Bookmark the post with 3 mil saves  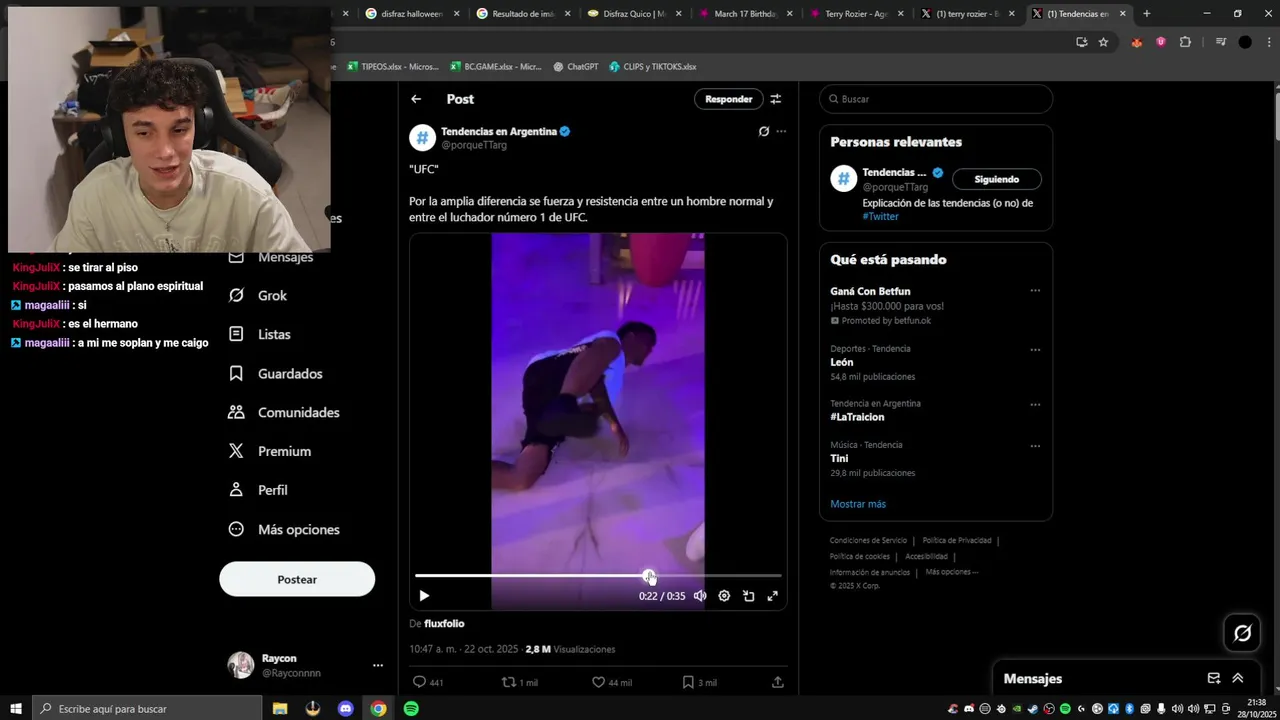click(699, 682)
